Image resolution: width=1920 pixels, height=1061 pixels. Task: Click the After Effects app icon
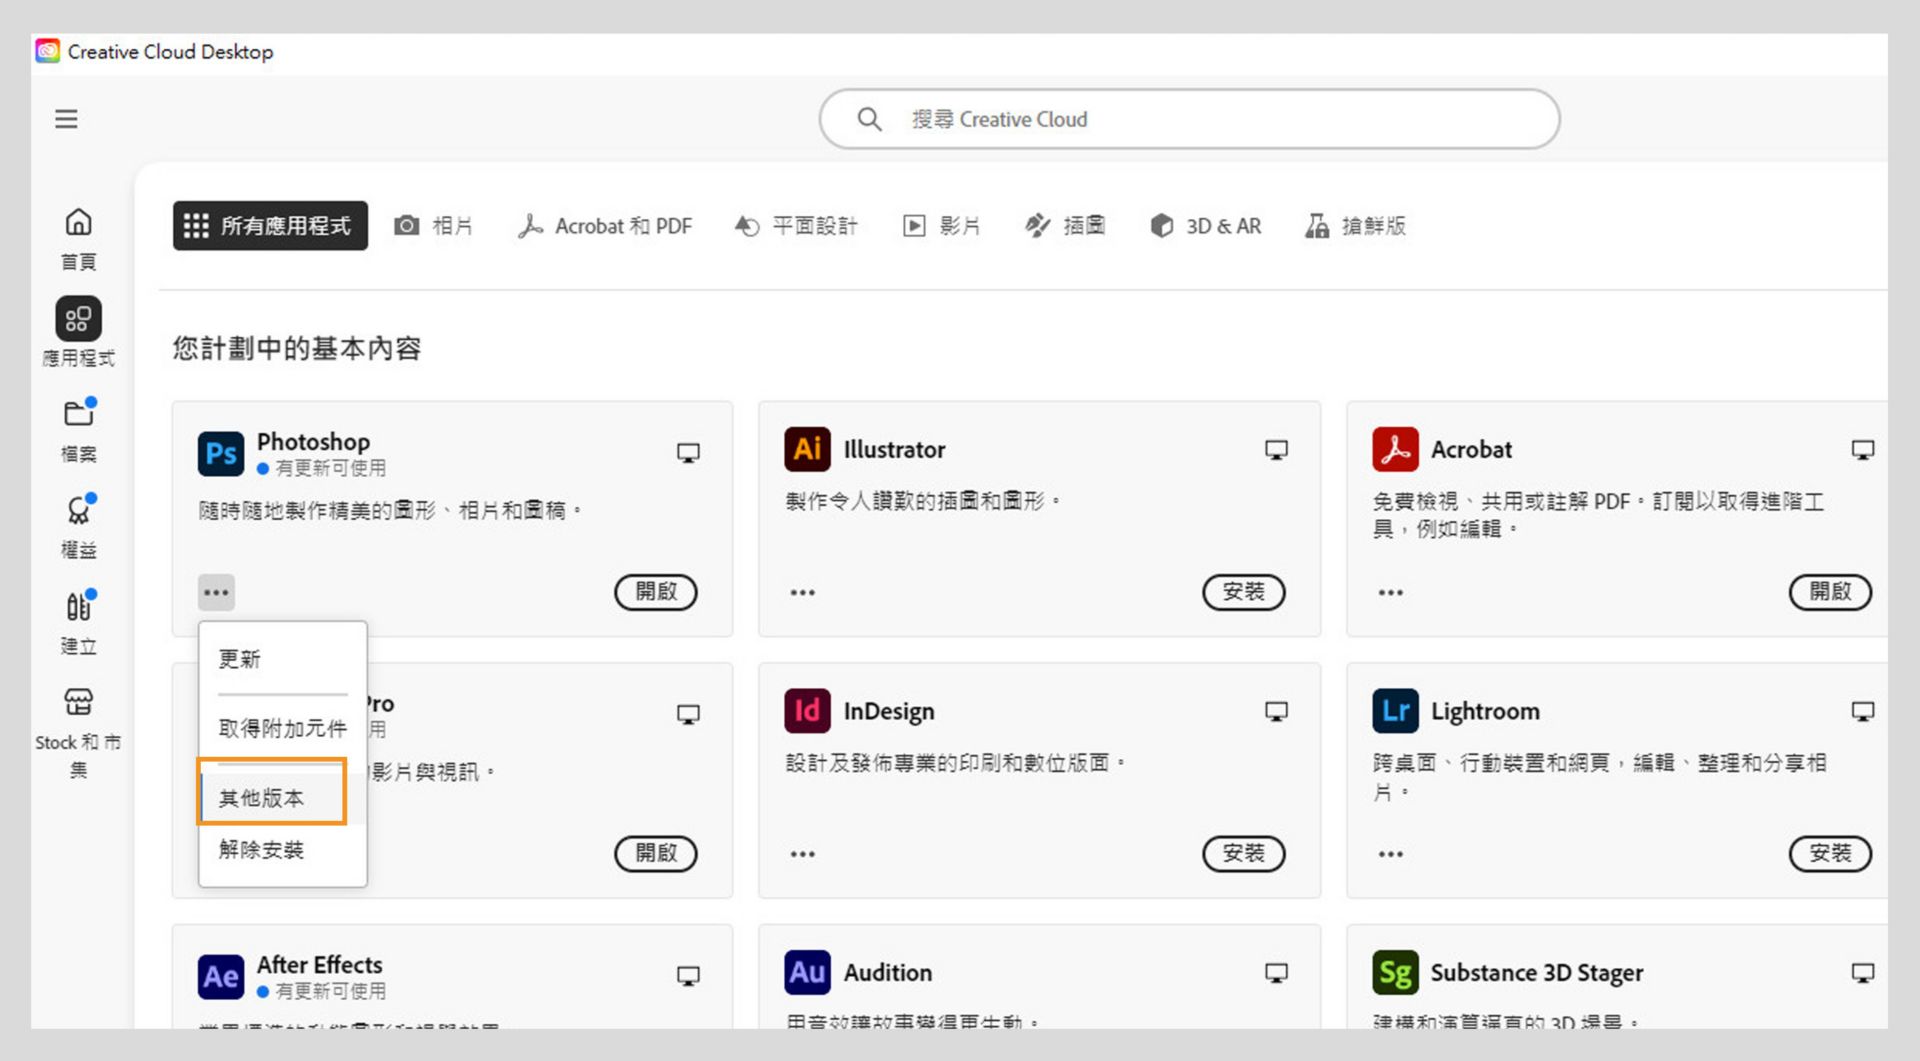[x=221, y=977]
